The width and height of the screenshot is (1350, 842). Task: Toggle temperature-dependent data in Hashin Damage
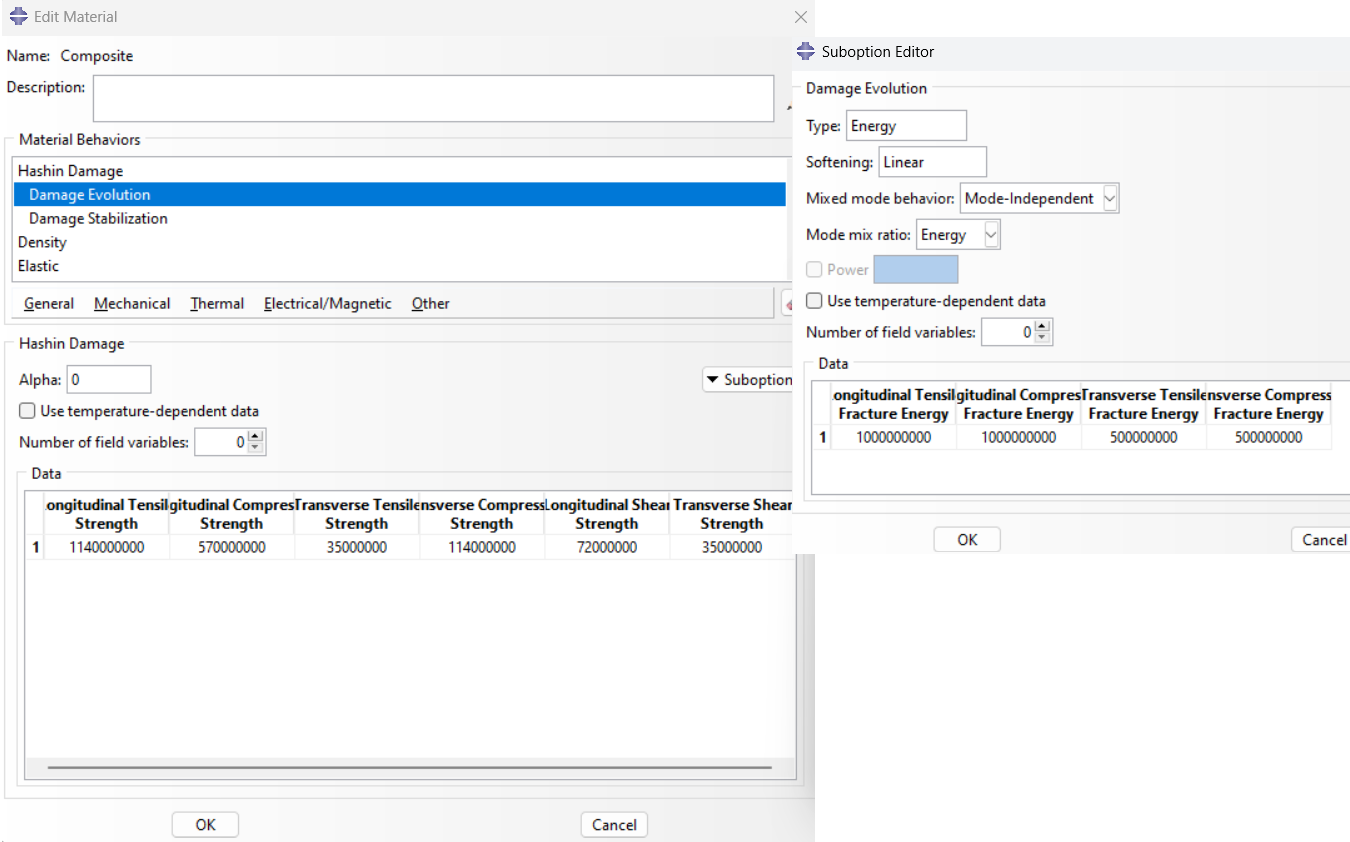point(28,411)
